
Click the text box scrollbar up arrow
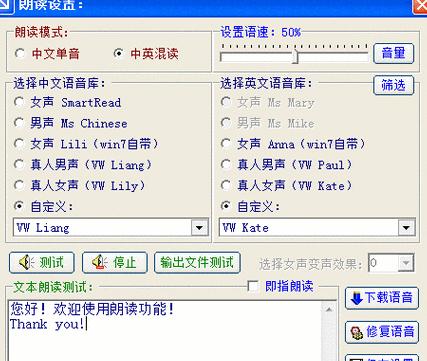tap(329, 310)
